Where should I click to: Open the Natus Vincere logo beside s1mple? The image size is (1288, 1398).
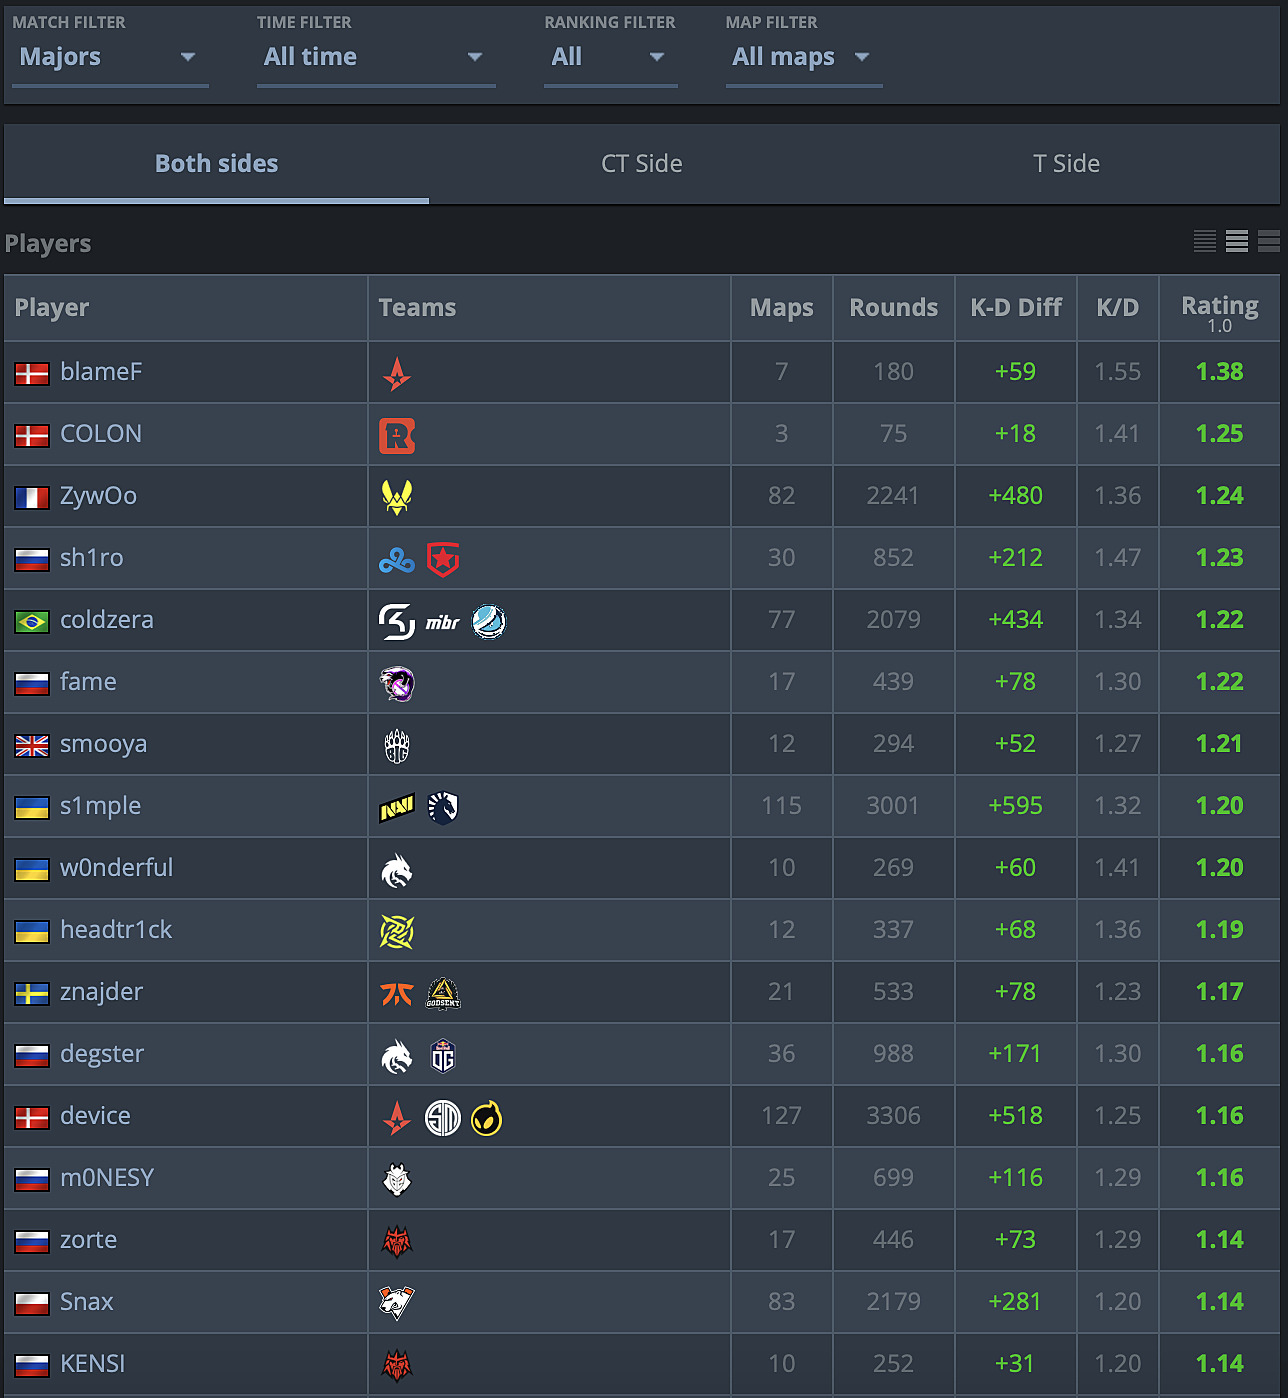point(397,806)
